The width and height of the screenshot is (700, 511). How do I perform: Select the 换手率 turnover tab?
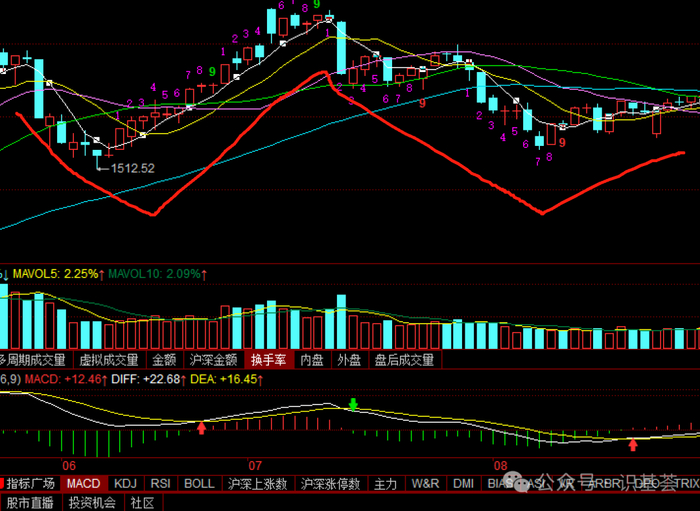pyautogui.click(x=269, y=360)
